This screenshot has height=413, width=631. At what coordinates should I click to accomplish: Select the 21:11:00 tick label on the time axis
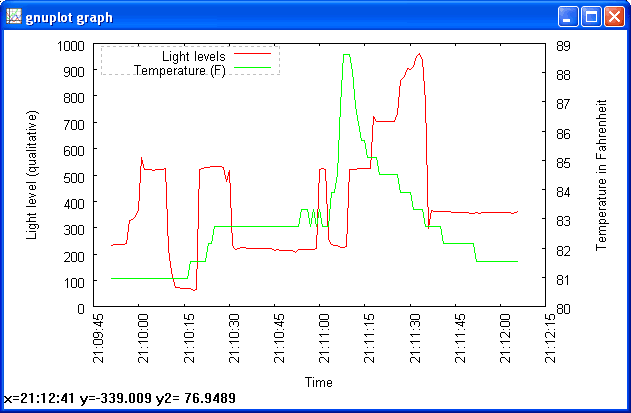pyautogui.click(x=321, y=338)
